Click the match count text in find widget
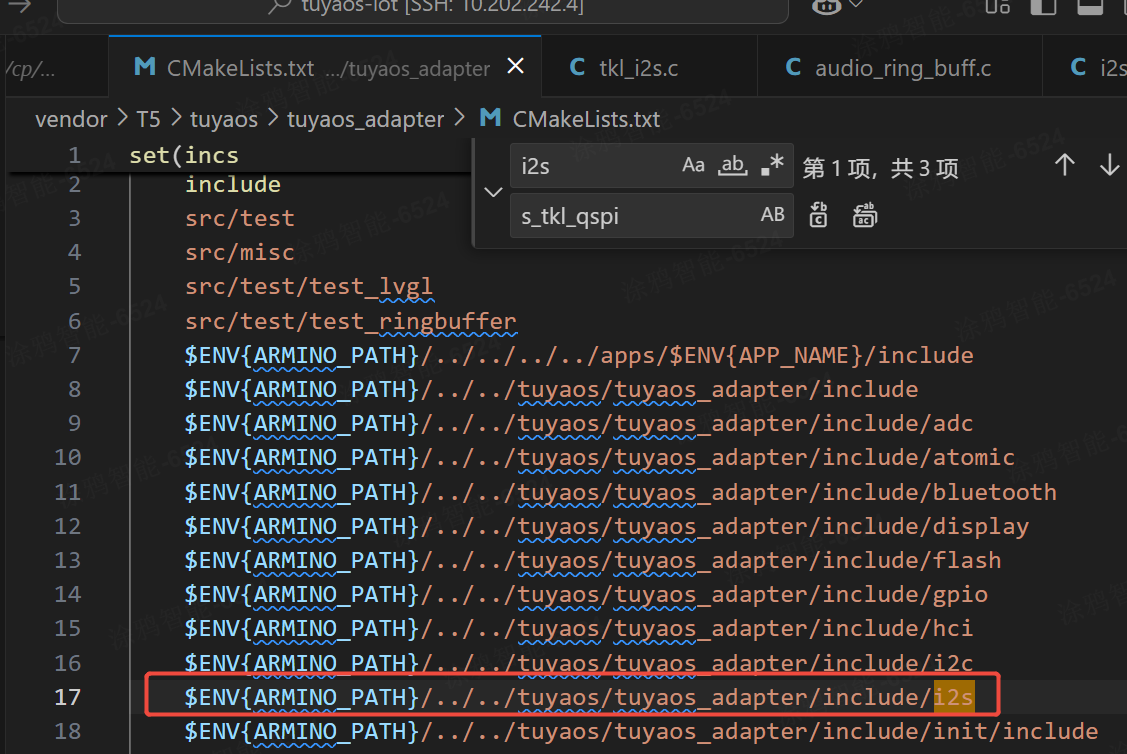 (880, 167)
